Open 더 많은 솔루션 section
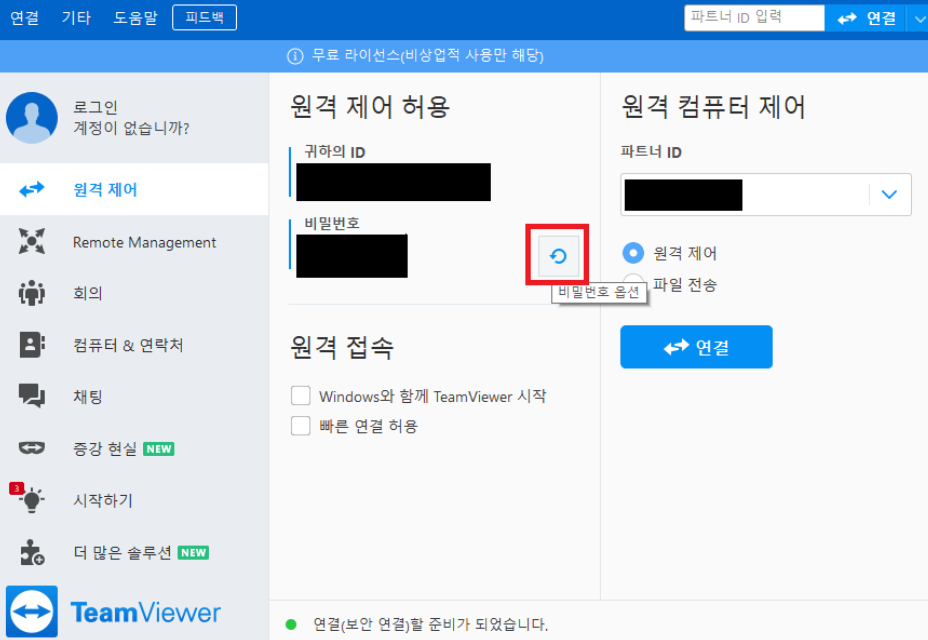Screen dimensions: 928x640 tap(134, 552)
